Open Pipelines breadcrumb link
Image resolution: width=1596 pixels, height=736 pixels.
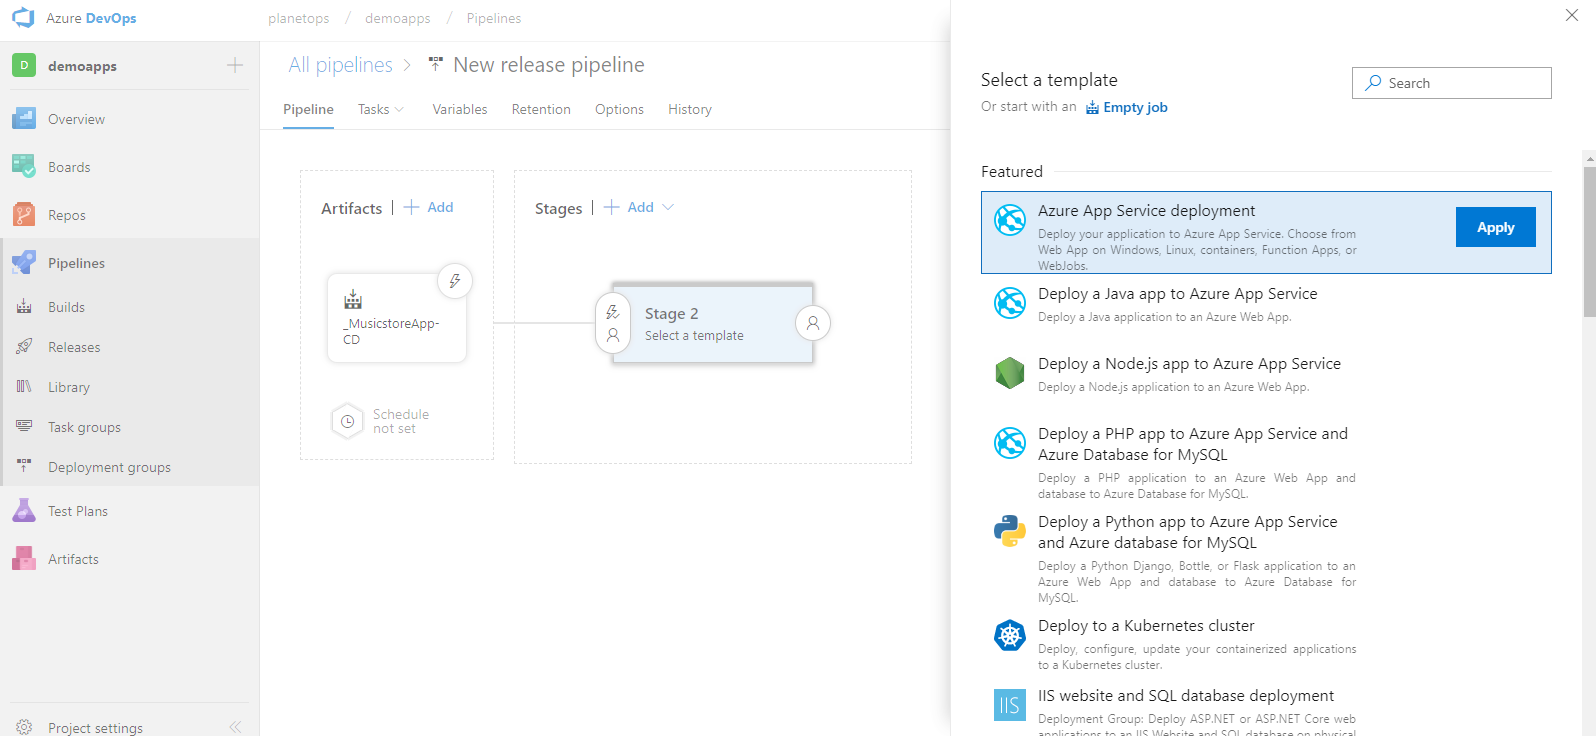[x=493, y=18]
